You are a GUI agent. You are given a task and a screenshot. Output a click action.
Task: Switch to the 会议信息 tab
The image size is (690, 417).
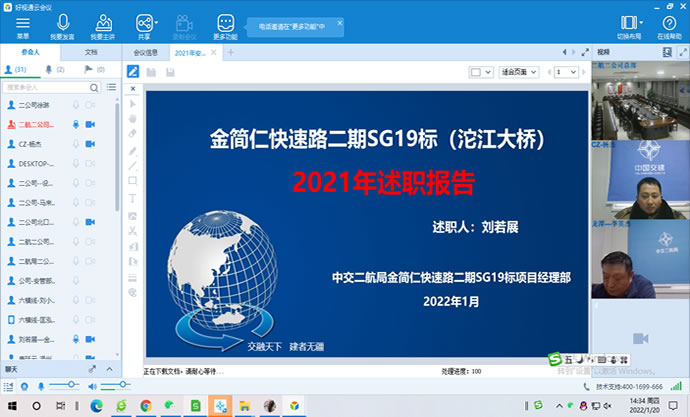click(146, 51)
